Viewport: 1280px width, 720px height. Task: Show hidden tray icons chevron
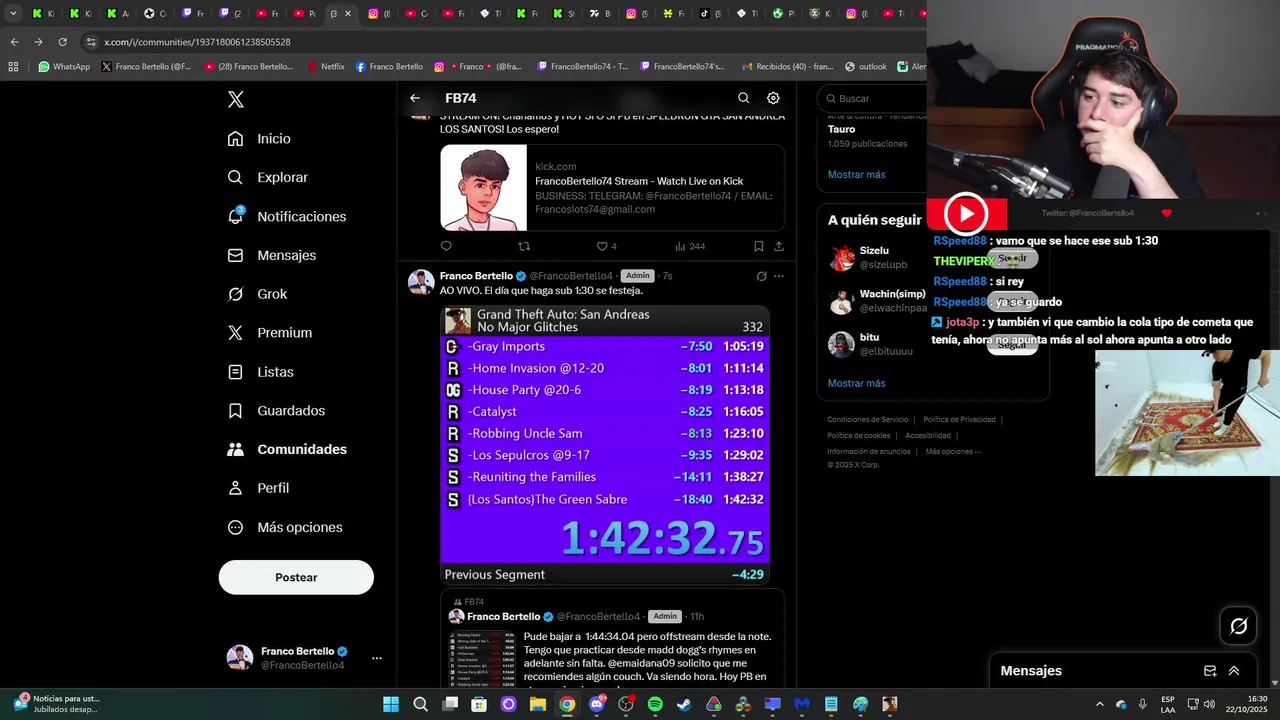point(1100,704)
